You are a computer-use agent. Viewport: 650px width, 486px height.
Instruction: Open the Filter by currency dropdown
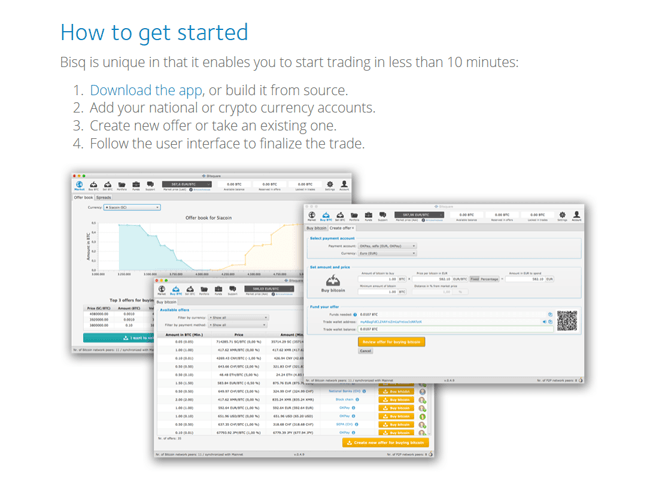click(237, 317)
